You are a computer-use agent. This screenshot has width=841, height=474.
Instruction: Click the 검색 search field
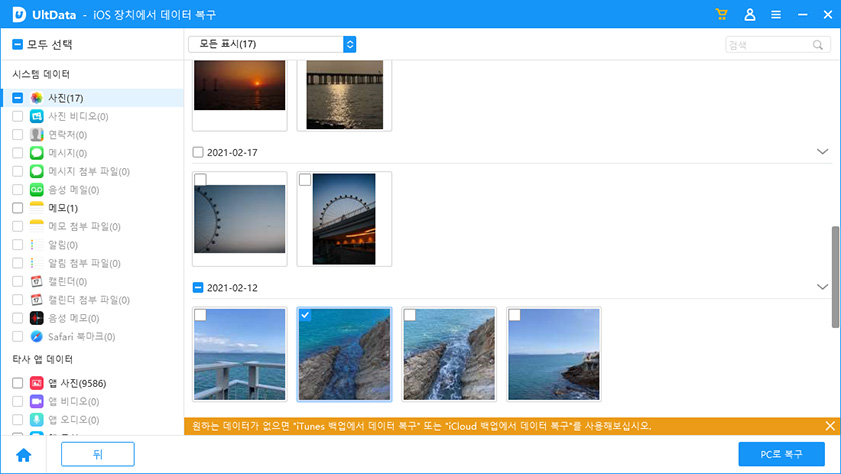[778, 45]
